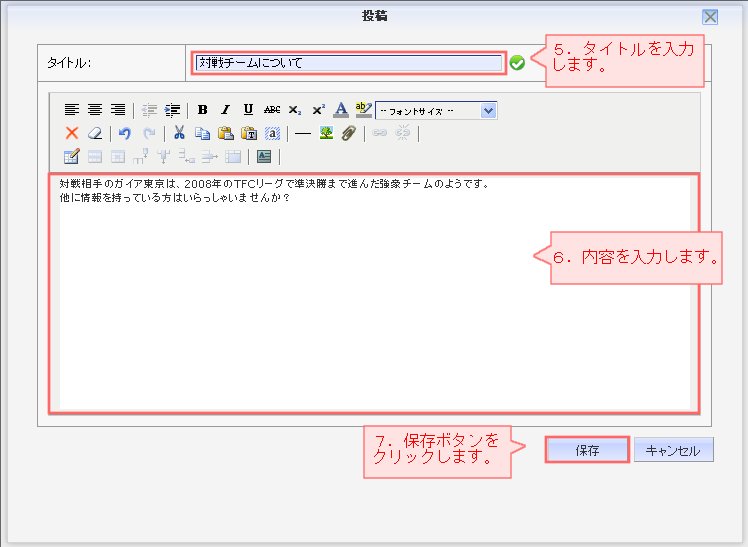Paste from the clipboard icon
Screen dimensions: 748x547
coord(226,133)
